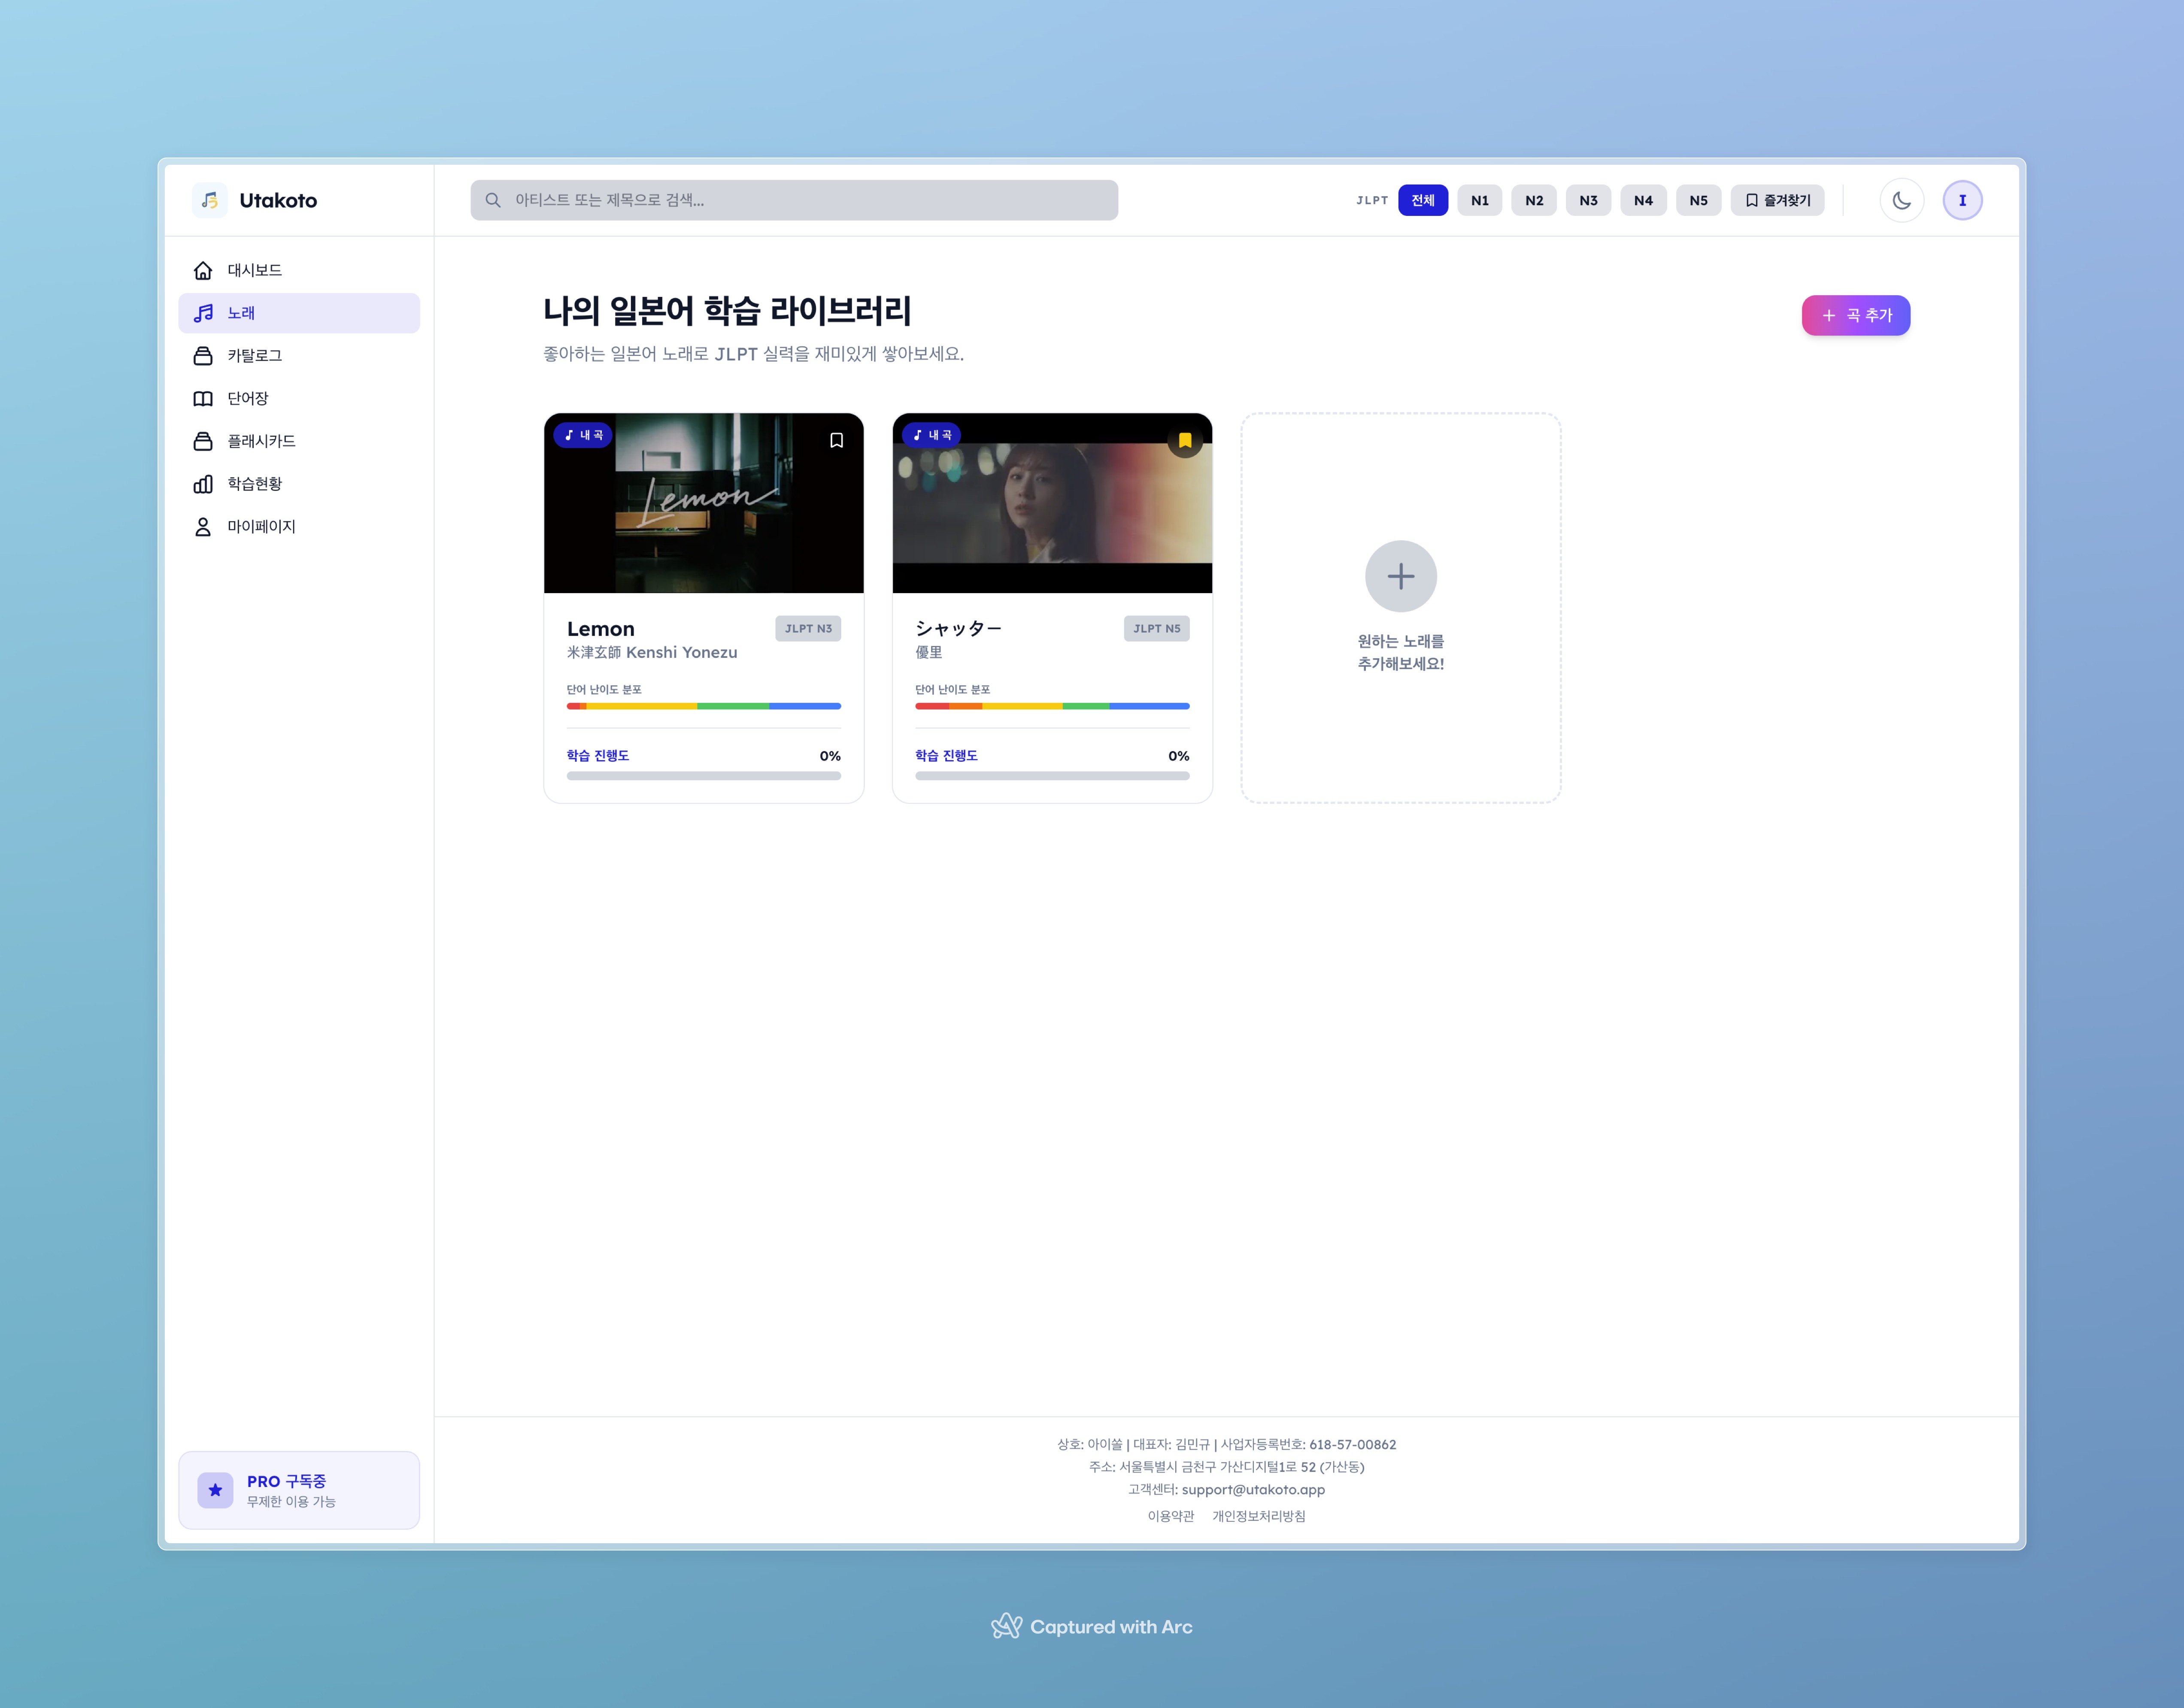Enable the 즐겨찾기 favorites filter
Screen dimensions: 2184x1708
click(1777, 200)
